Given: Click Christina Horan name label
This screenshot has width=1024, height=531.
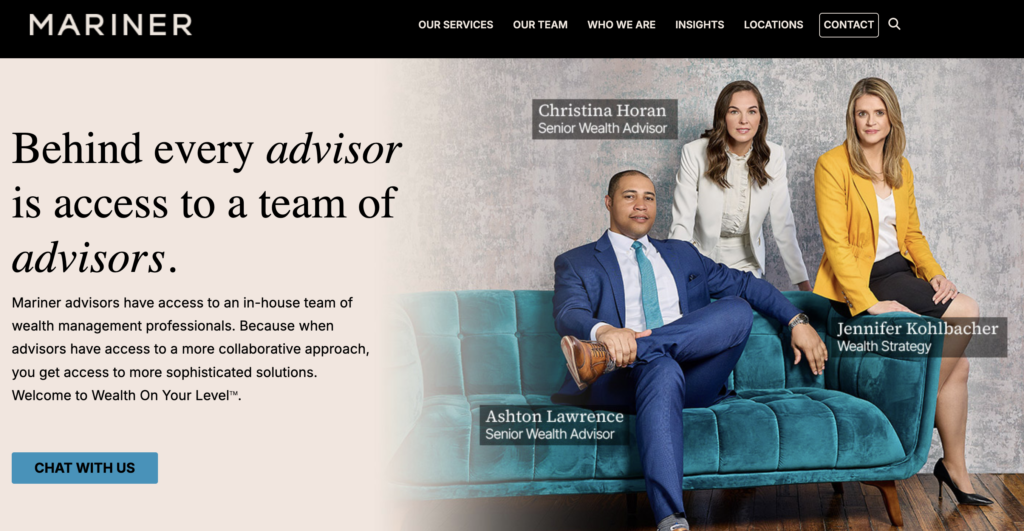Looking at the screenshot, I should (602, 110).
